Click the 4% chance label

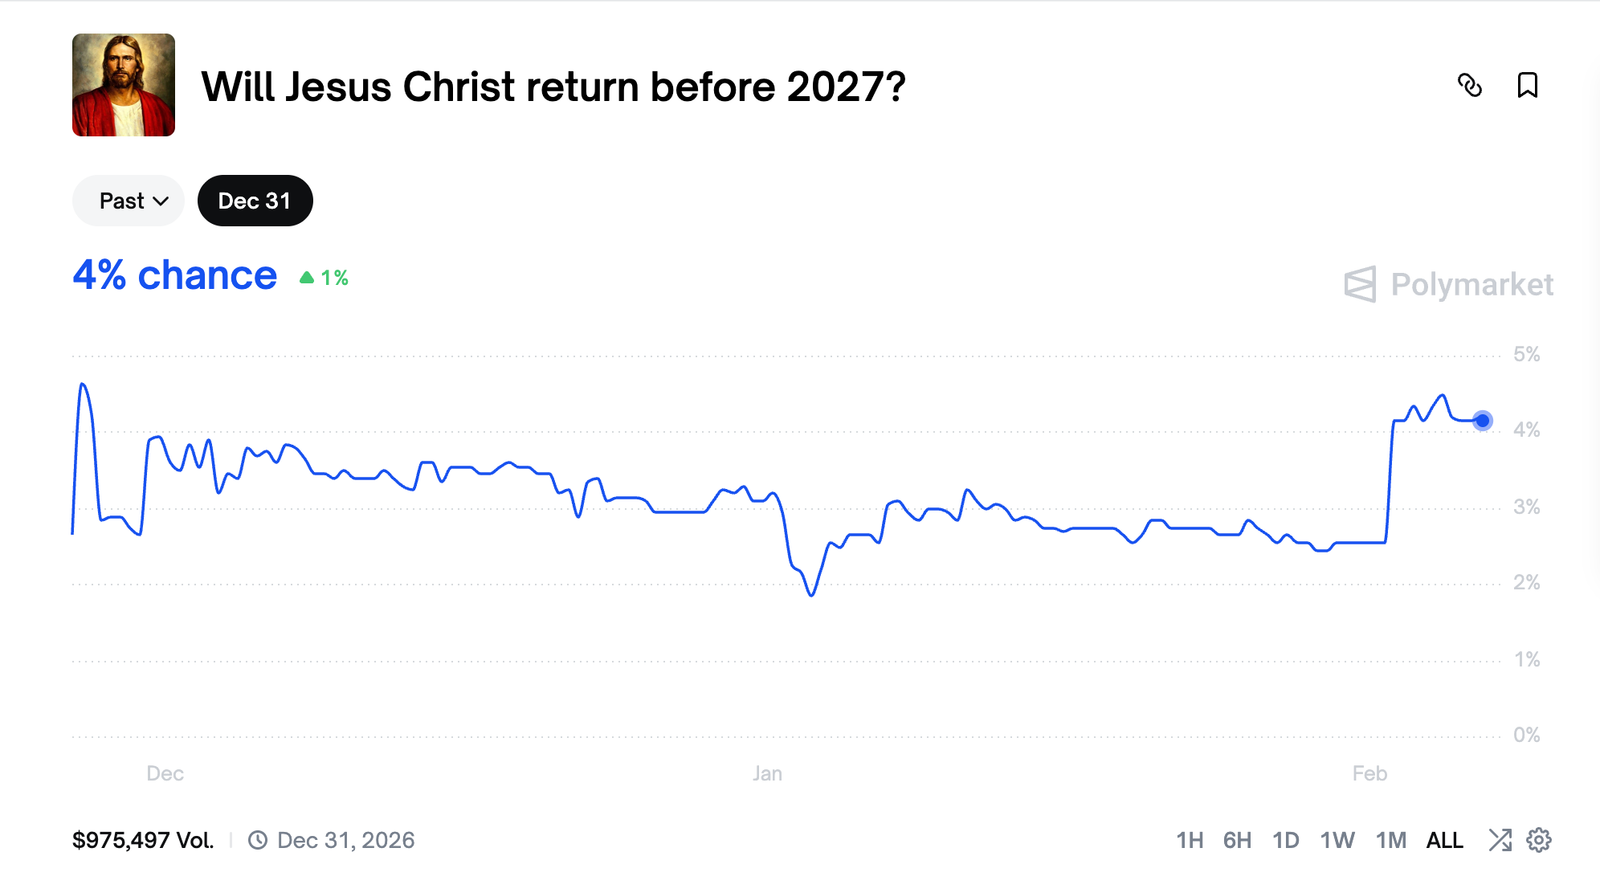pyautogui.click(x=174, y=274)
